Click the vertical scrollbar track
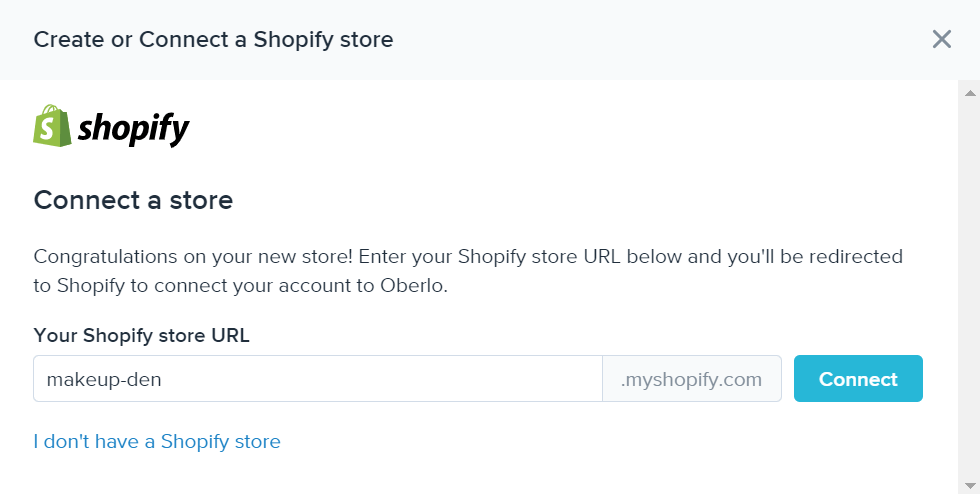The width and height of the screenshot is (980, 494). (x=969, y=290)
